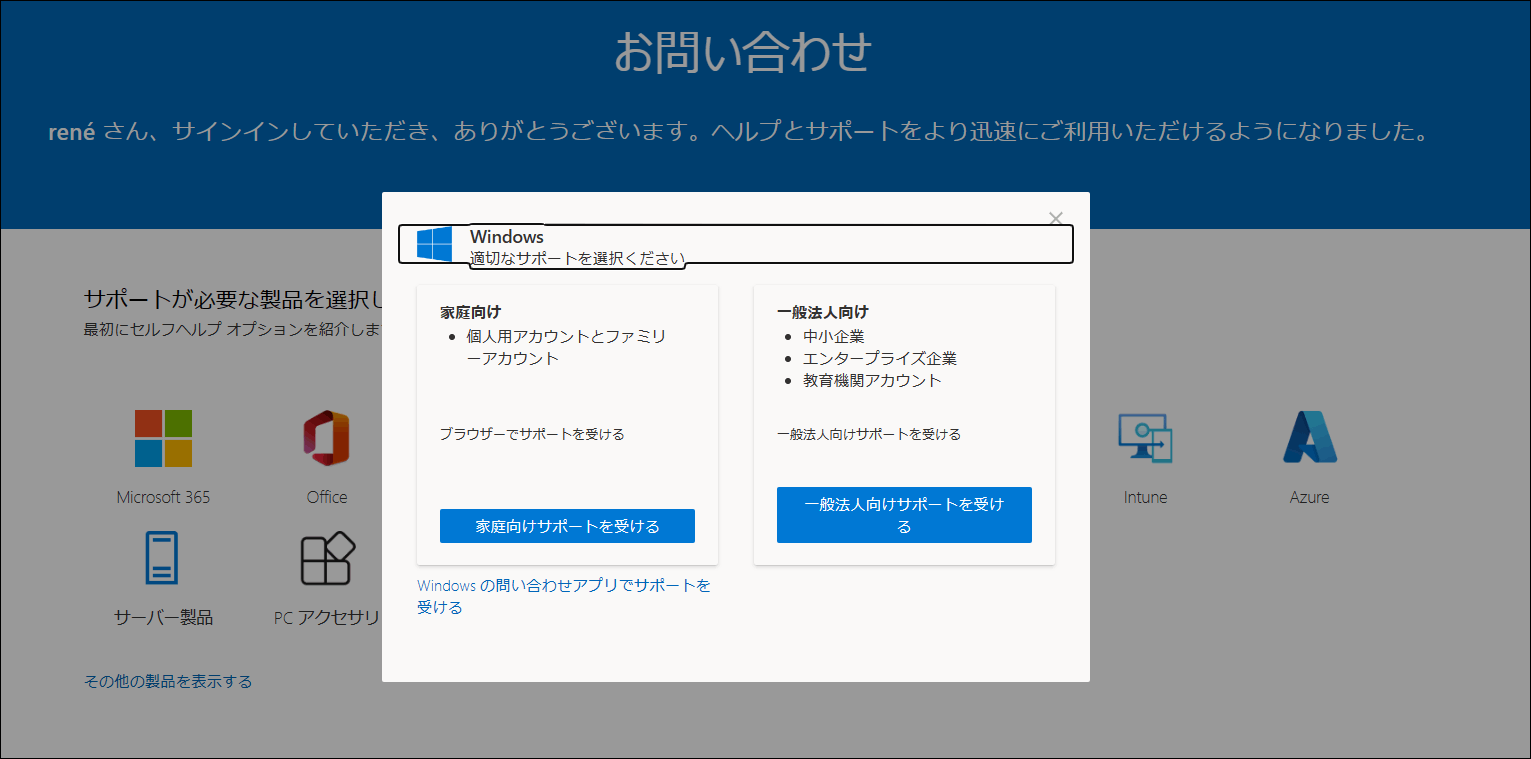
Task: Expand その他の製品を表示する link
Action: pos(168,681)
